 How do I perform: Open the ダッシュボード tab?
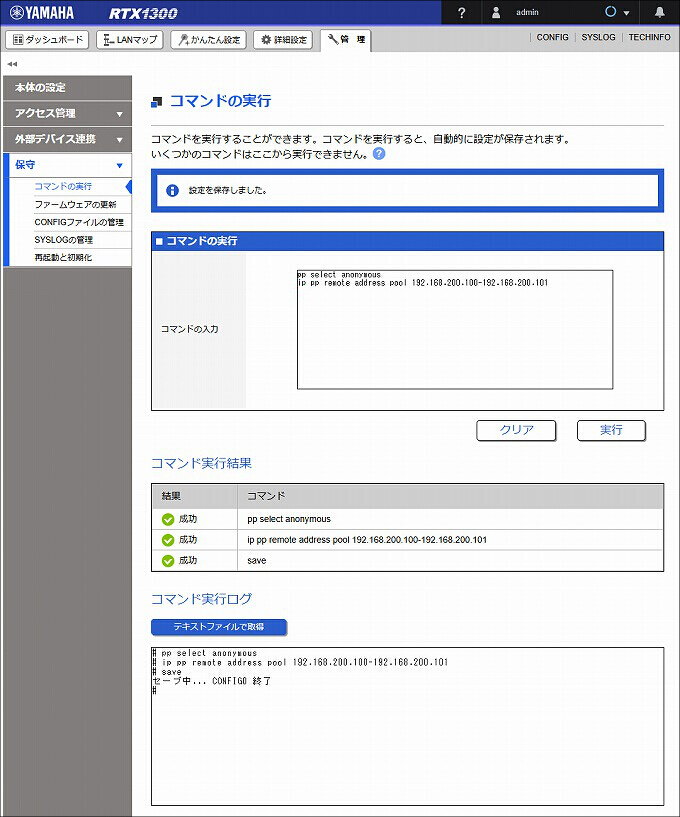[47, 40]
